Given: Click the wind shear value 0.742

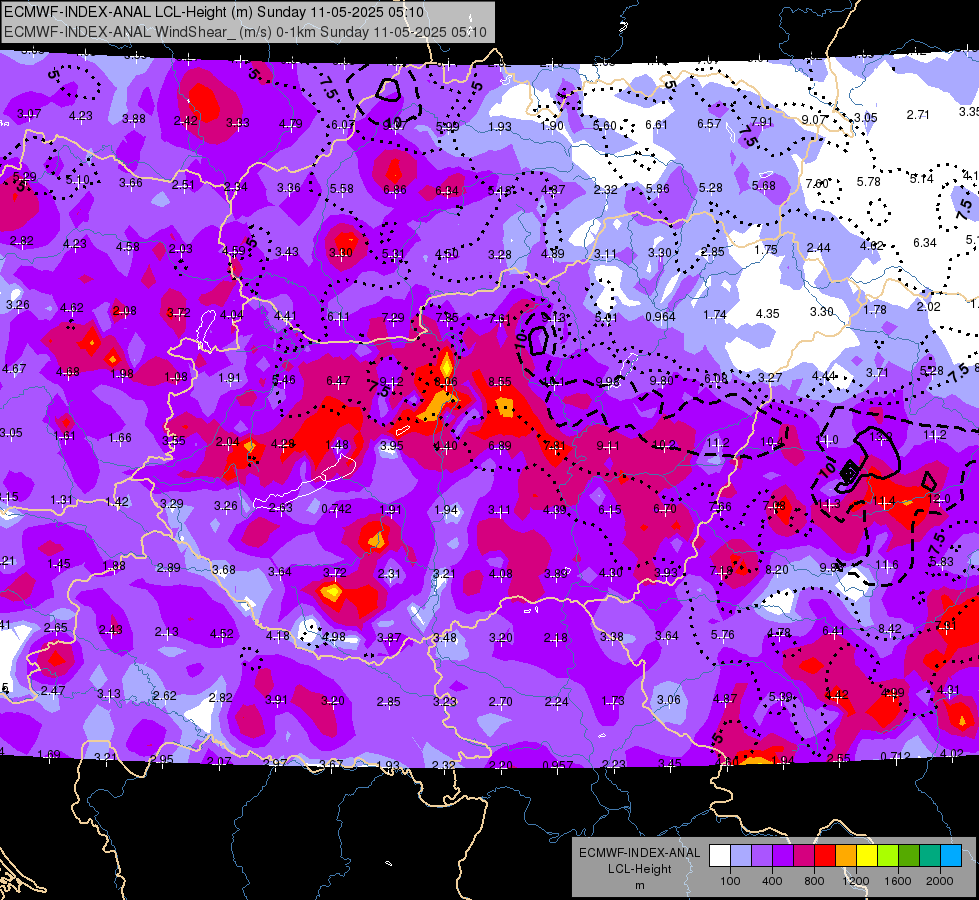Looking at the screenshot, I should (x=336, y=509).
